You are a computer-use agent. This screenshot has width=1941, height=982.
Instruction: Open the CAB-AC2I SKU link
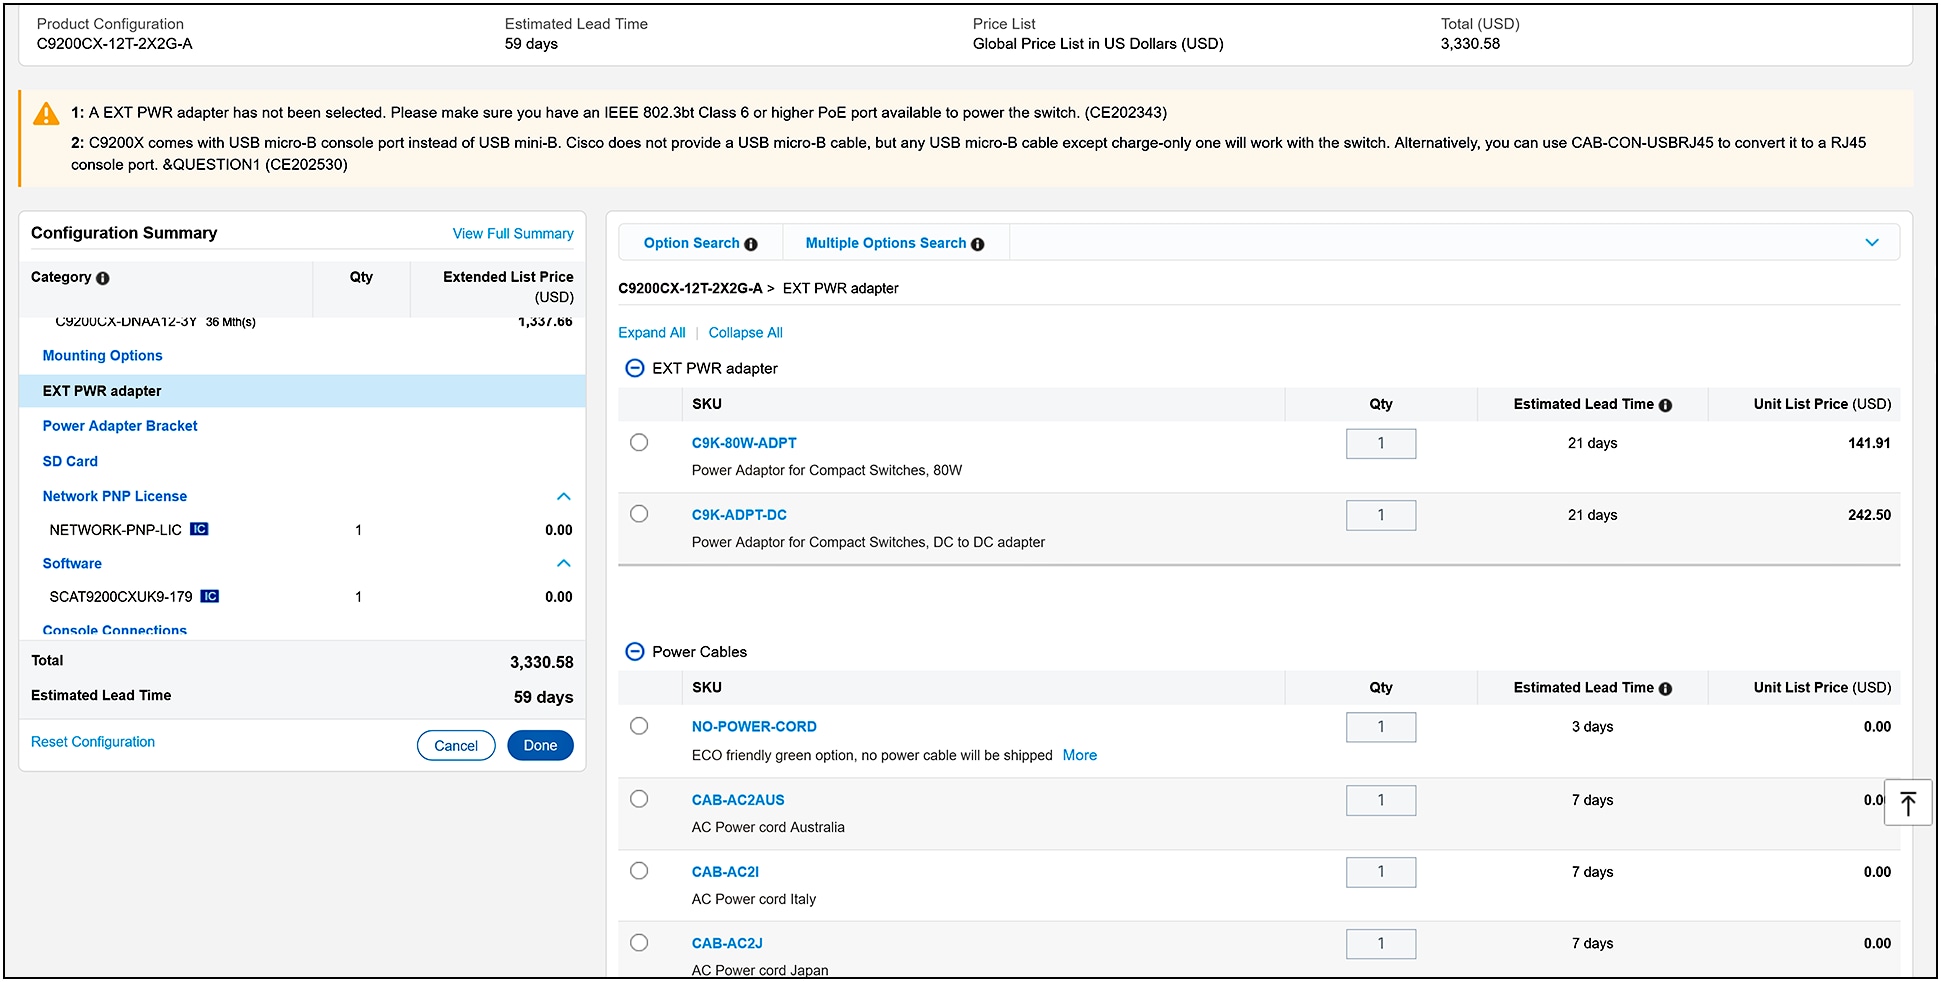(x=725, y=872)
